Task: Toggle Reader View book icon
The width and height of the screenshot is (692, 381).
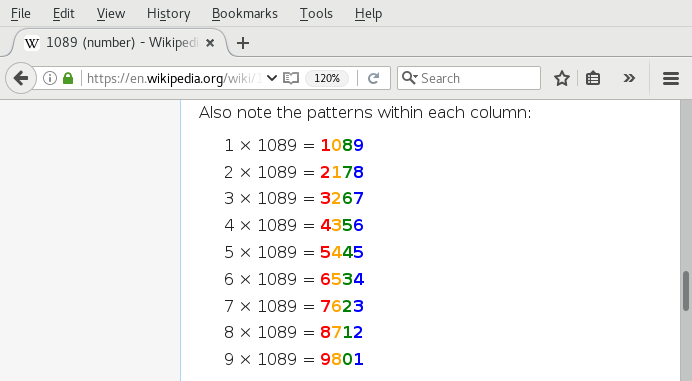Action: [291, 78]
